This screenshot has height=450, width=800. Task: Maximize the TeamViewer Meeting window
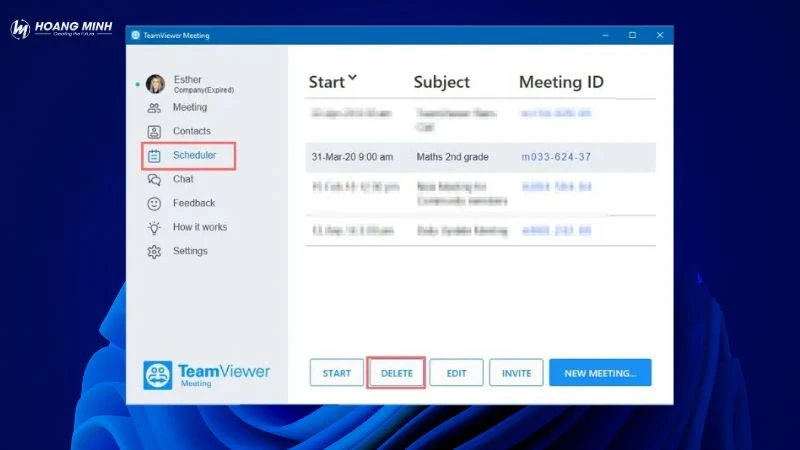(x=632, y=35)
